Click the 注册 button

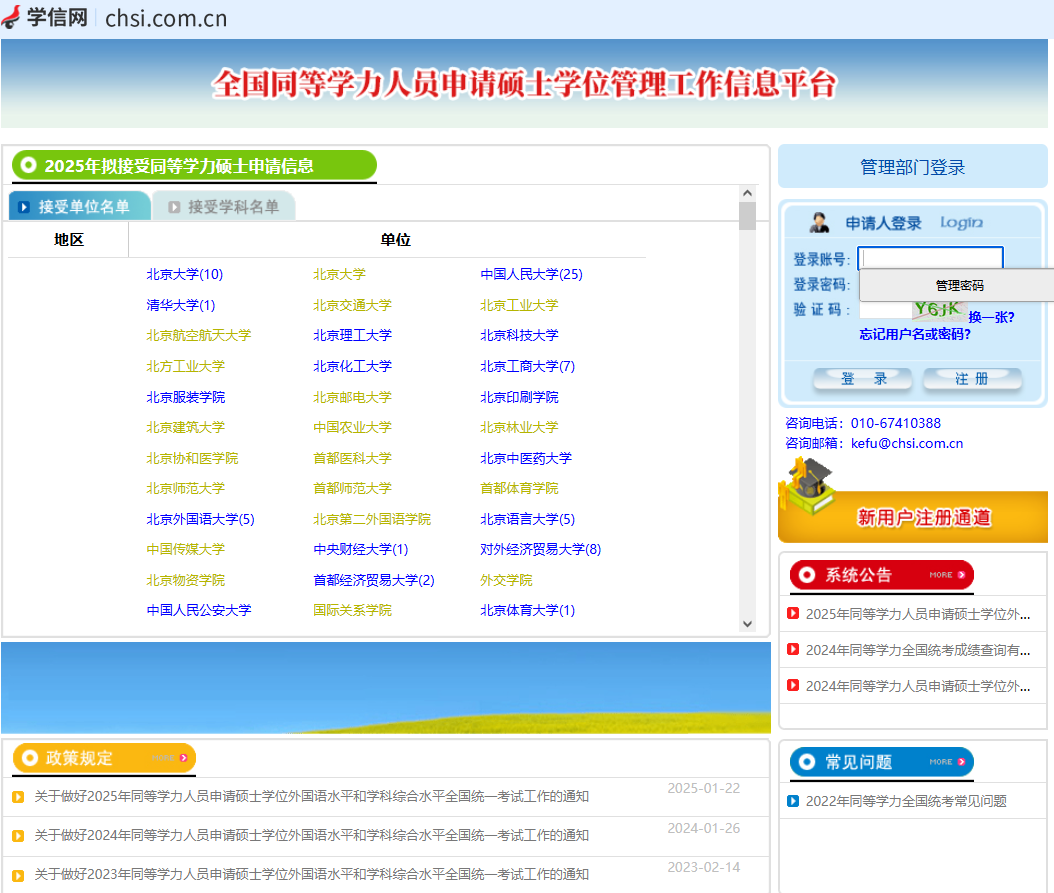pyautogui.click(x=972, y=379)
